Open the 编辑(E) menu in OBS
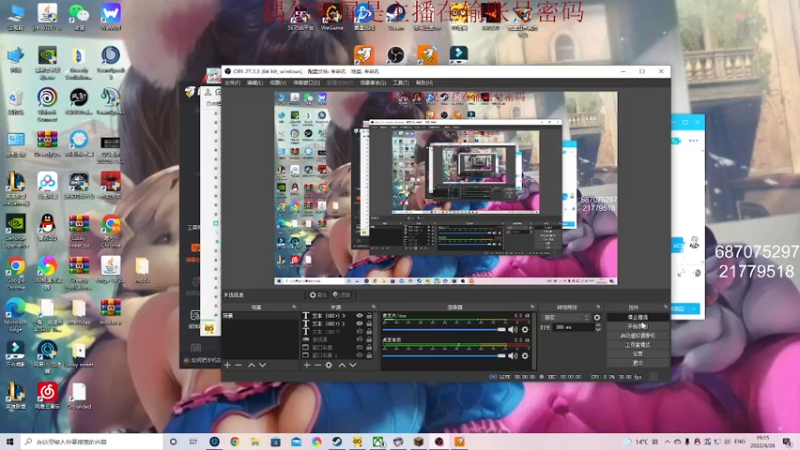The image size is (800, 450). (255, 83)
